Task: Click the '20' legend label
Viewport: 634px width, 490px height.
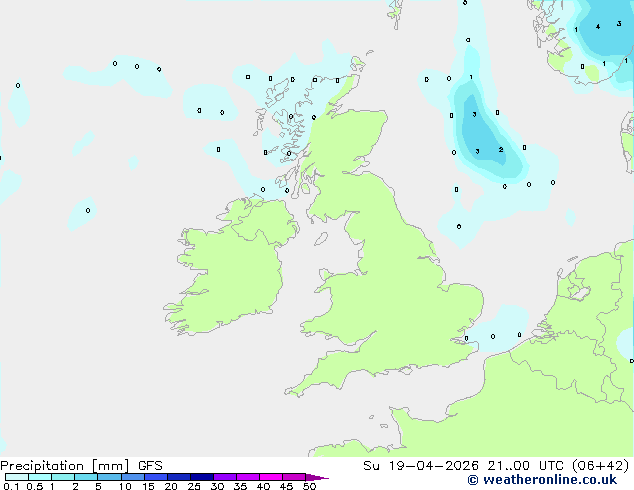Action: point(171,486)
